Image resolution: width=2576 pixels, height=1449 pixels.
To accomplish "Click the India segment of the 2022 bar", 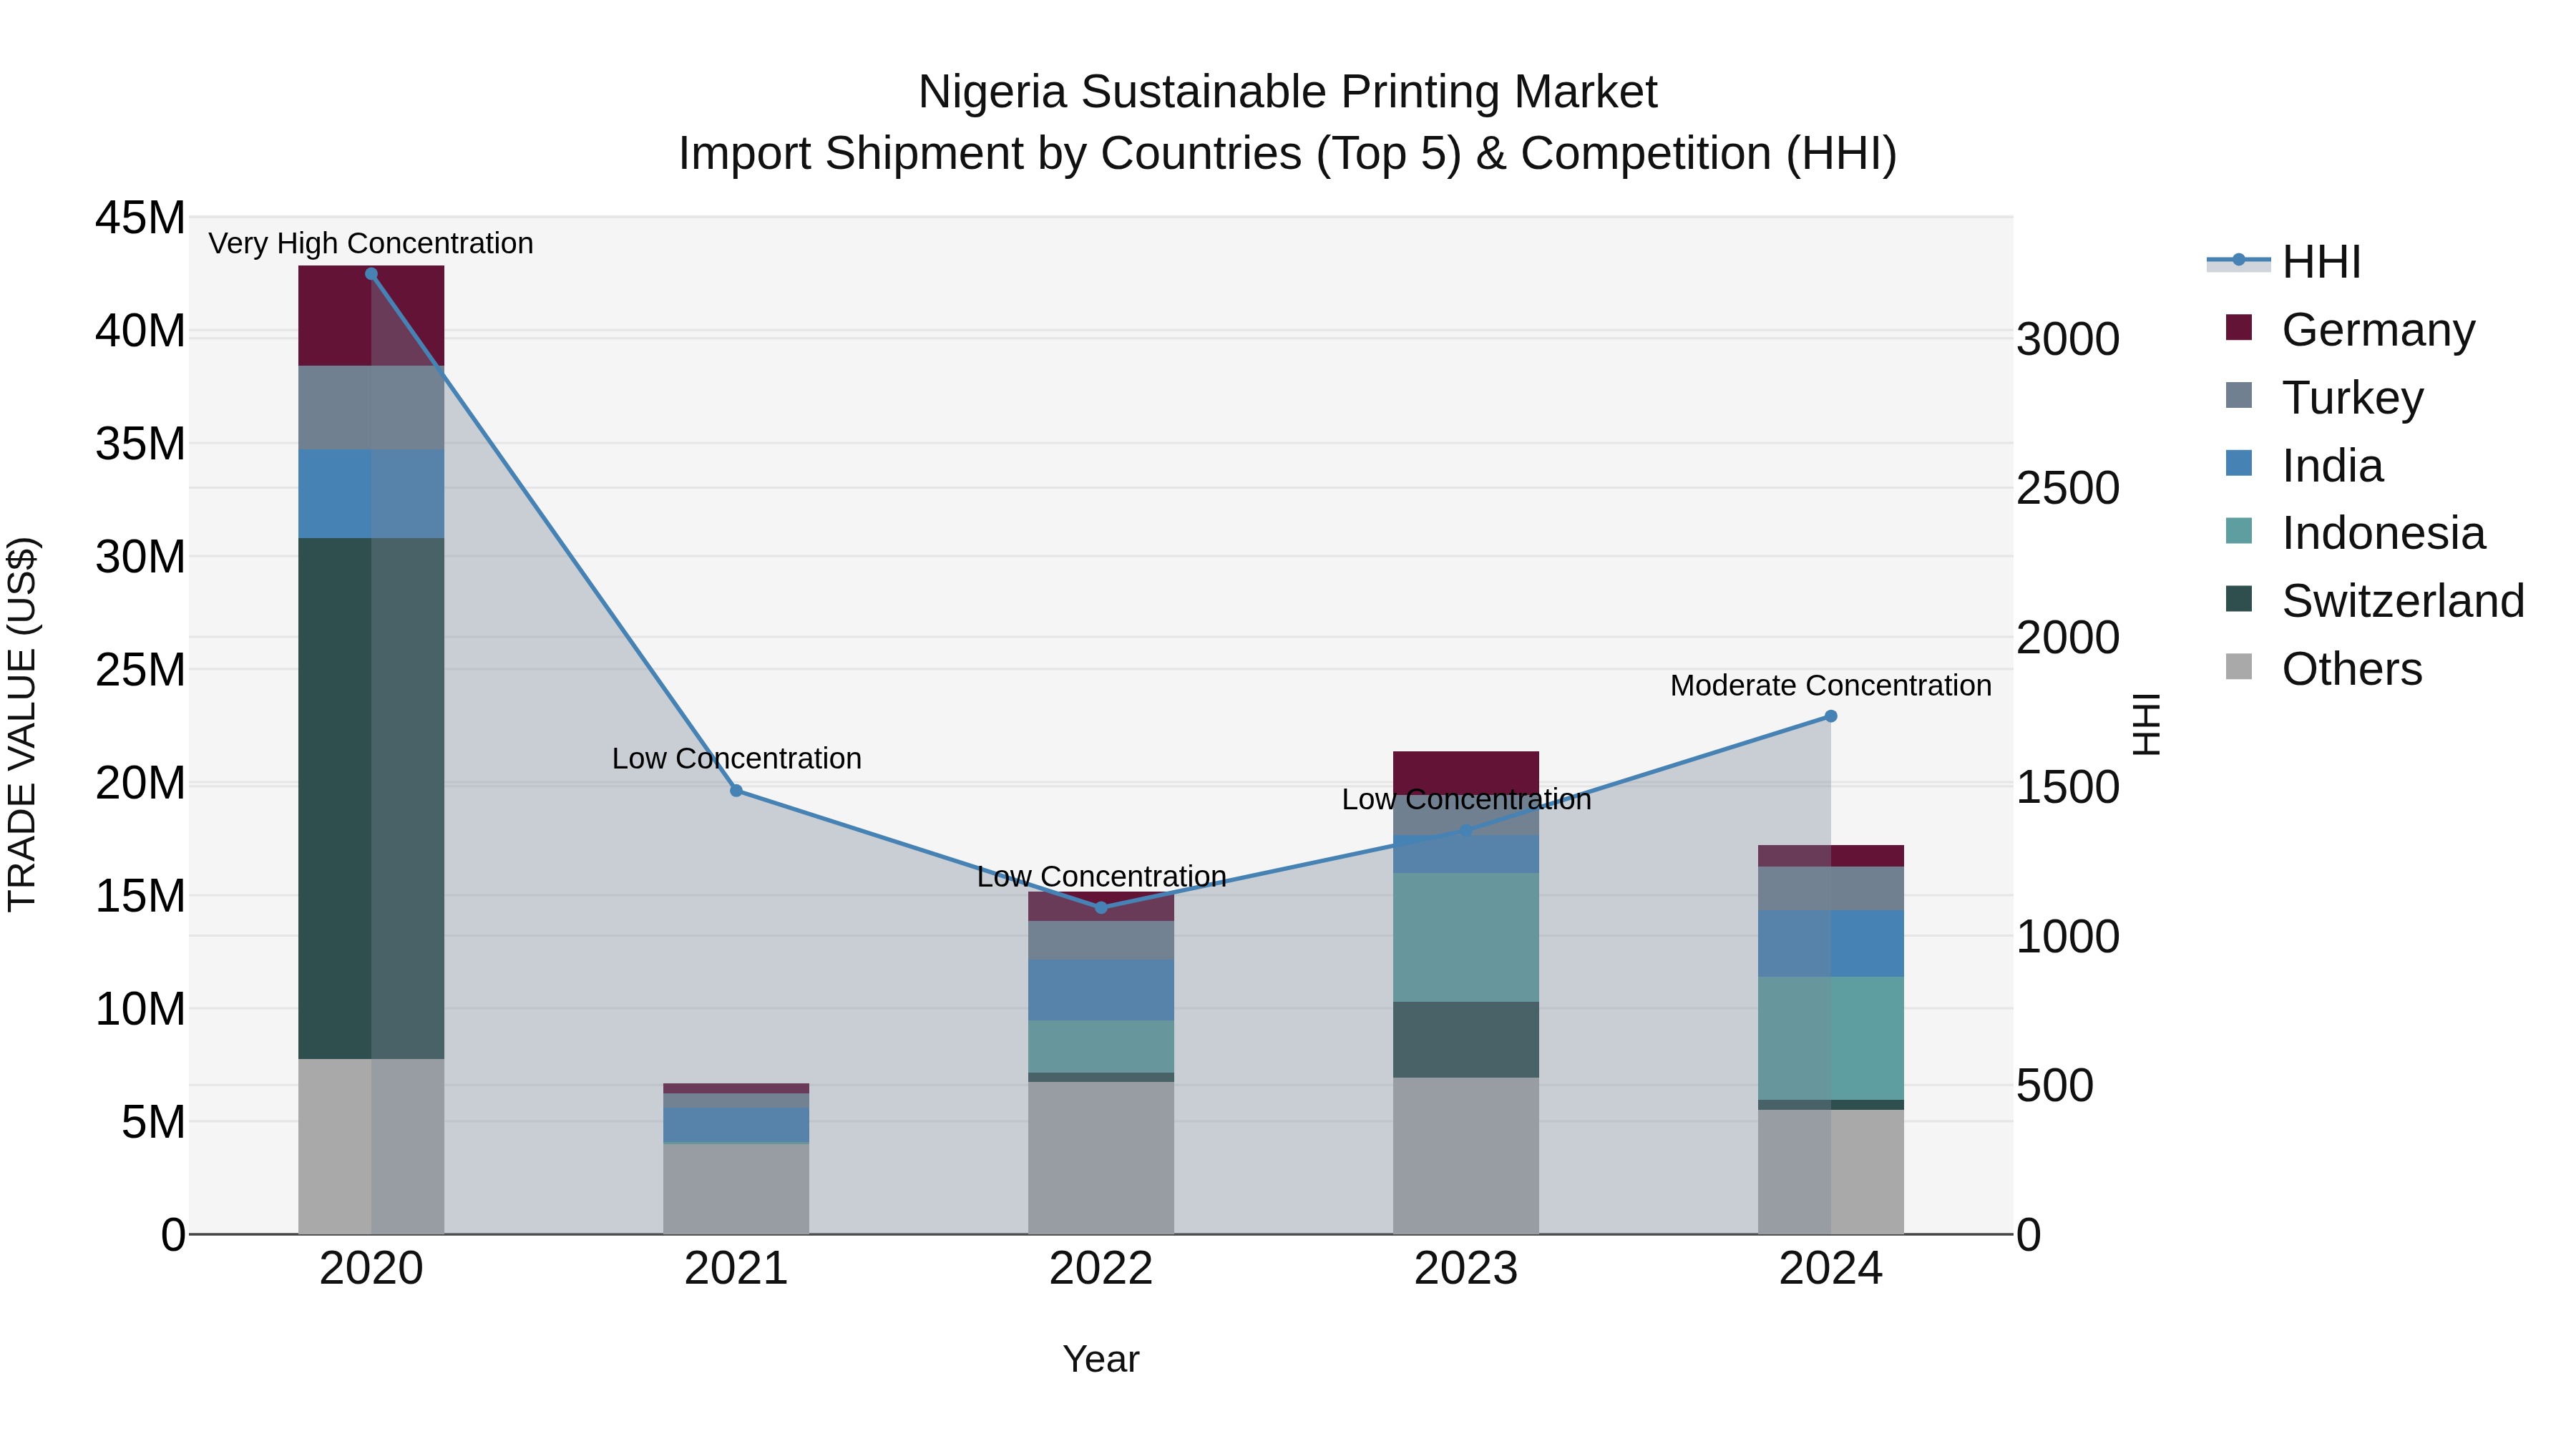I will 1101,990.
